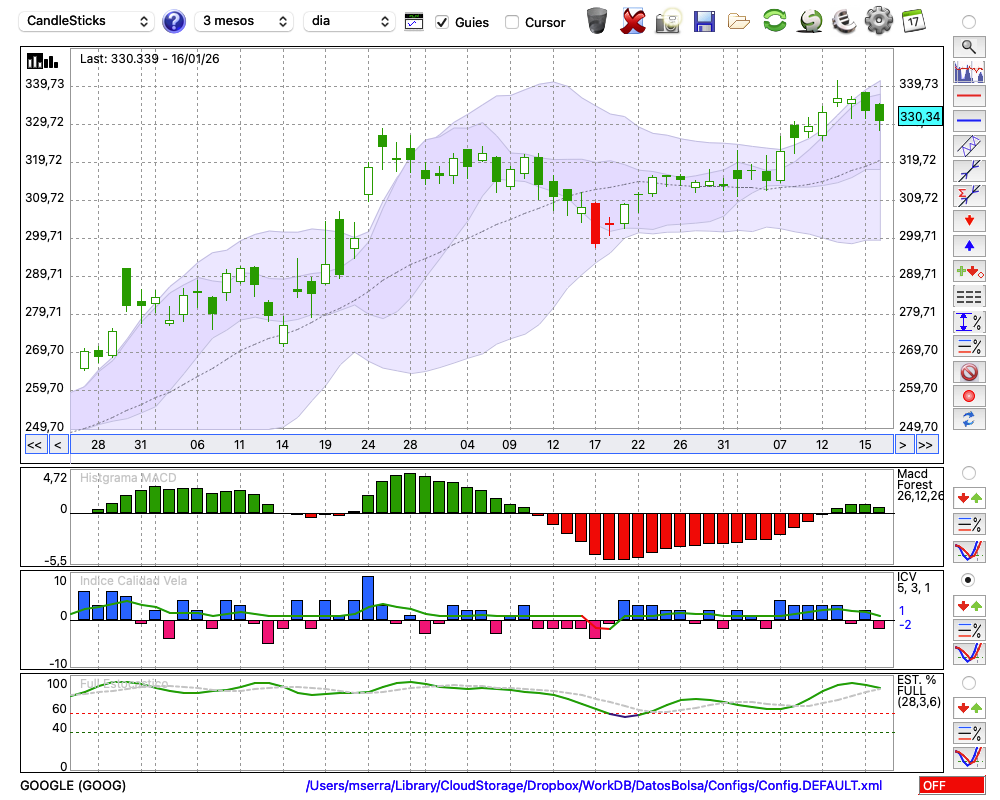Select the blue horizontal line tool
The image size is (1000, 800).
[968, 121]
